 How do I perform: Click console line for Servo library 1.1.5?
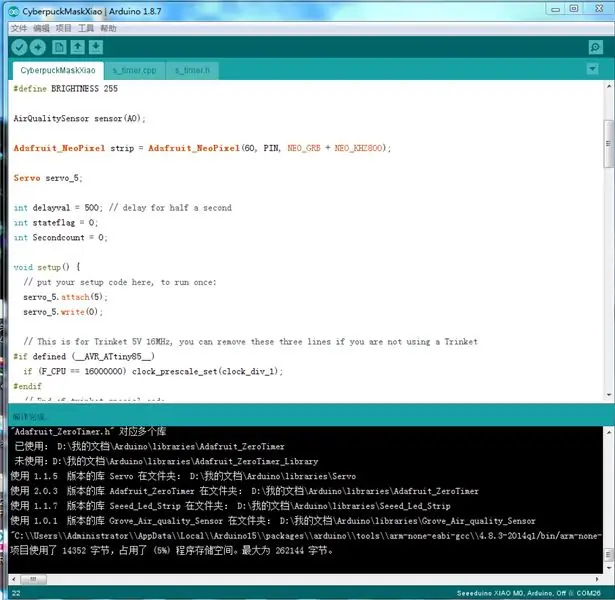(x=183, y=476)
